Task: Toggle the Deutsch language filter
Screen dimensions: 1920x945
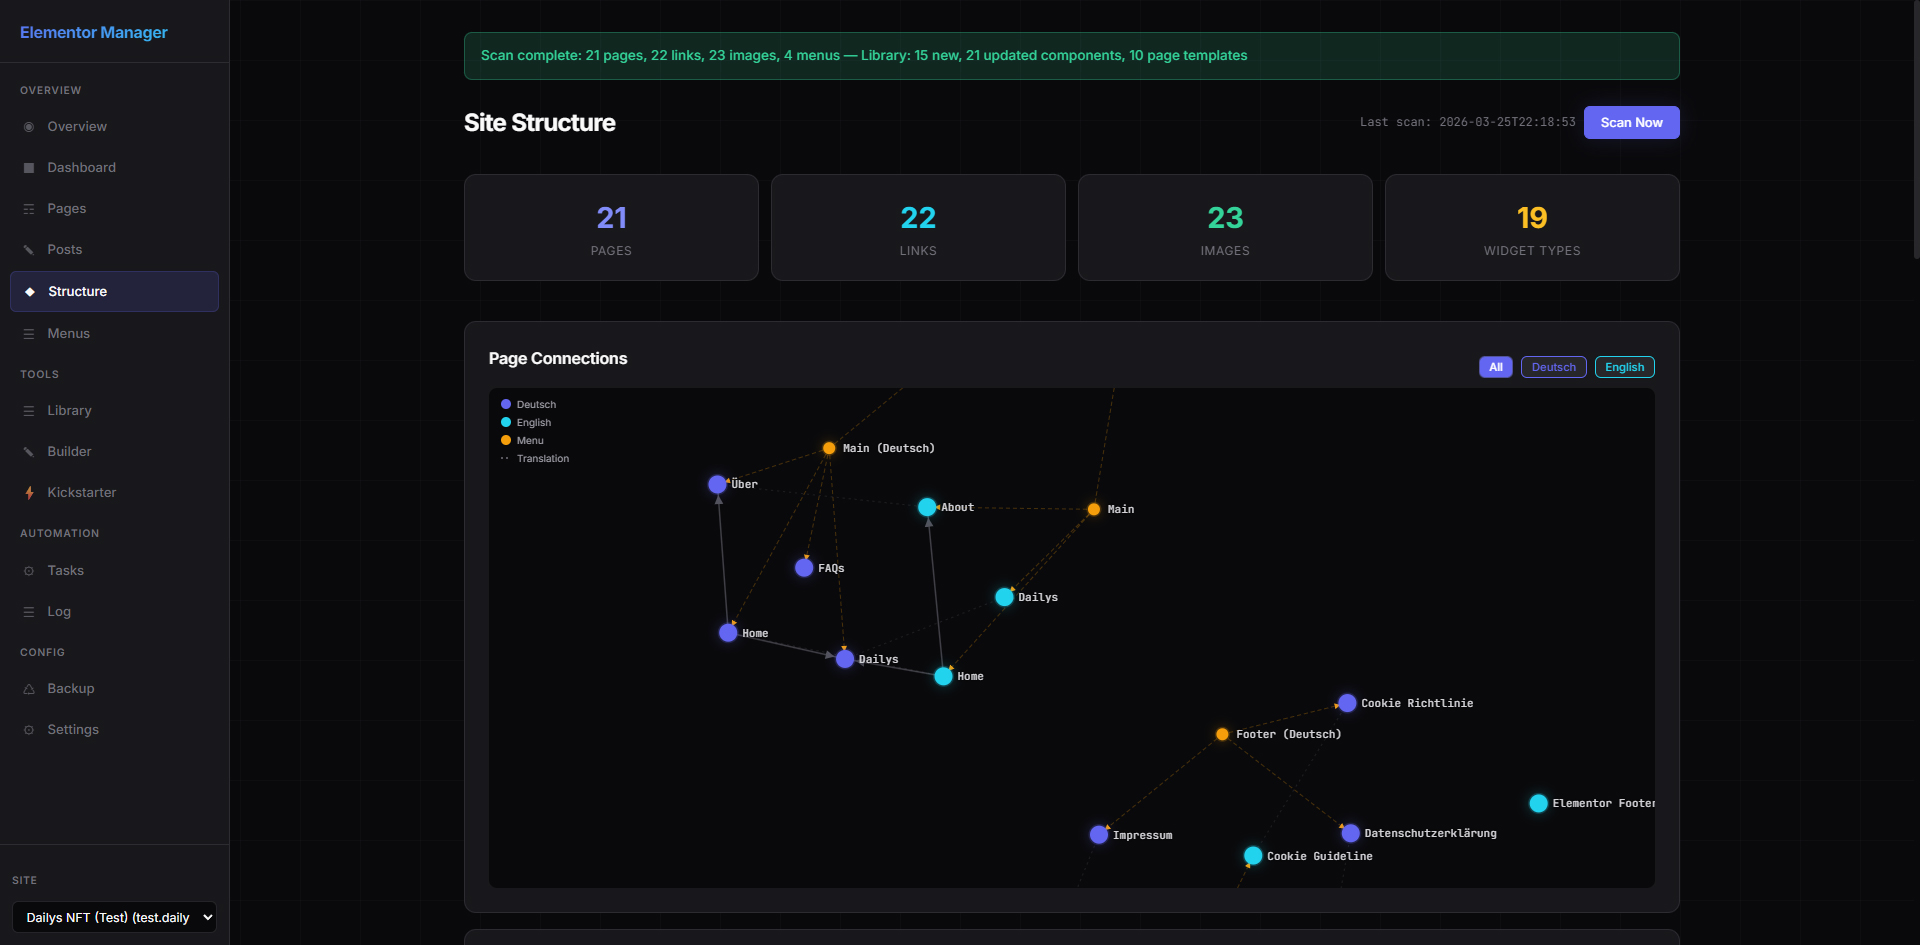Action: tap(1553, 367)
